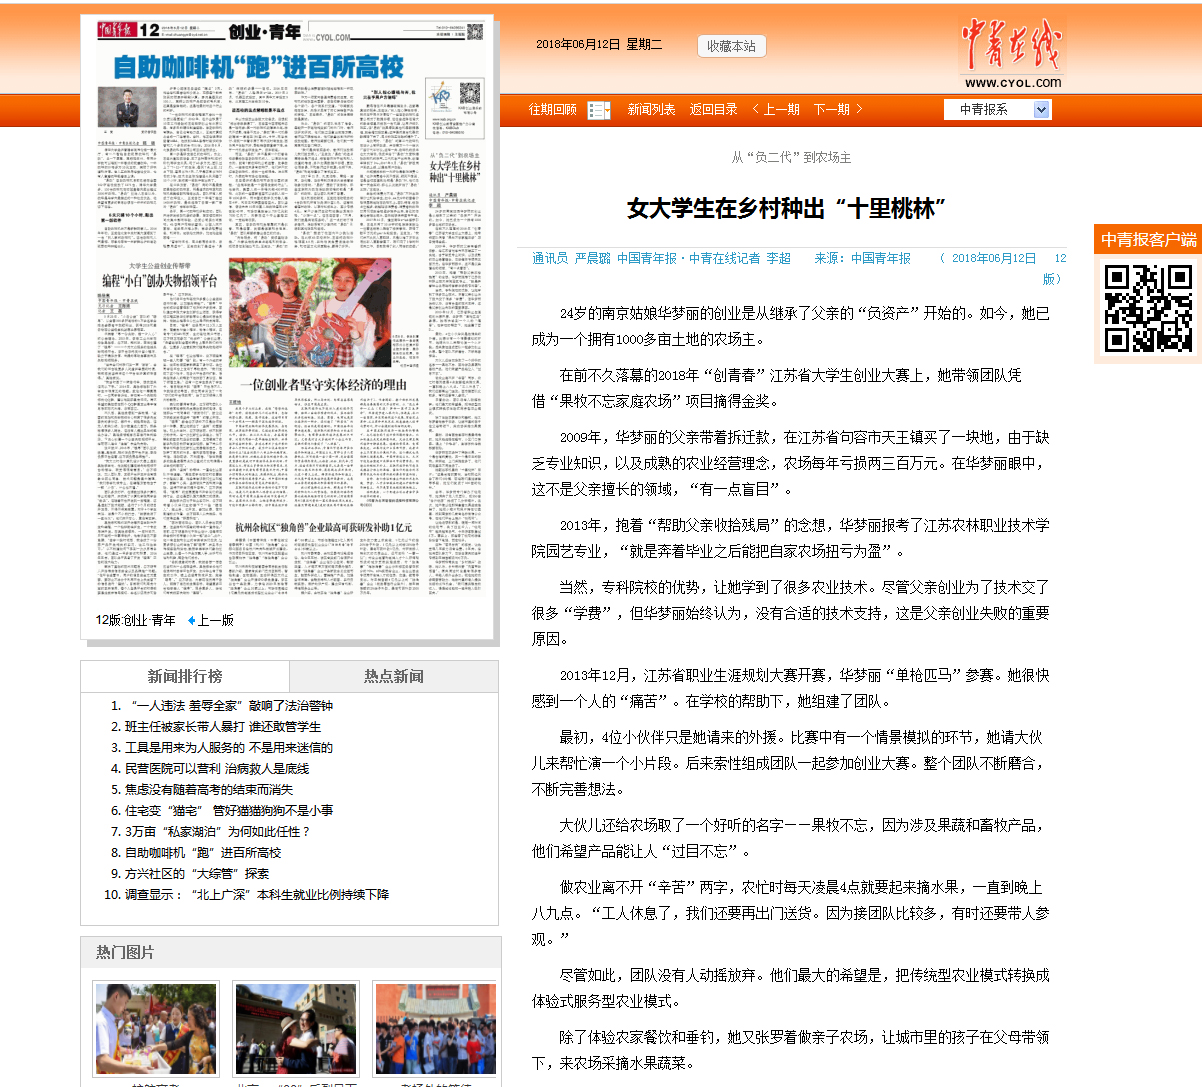Image resolution: width=1202 pixels, height=1087 pixels.
Task: Switch to the 新闻排行榜 tab
Action: 185,676
